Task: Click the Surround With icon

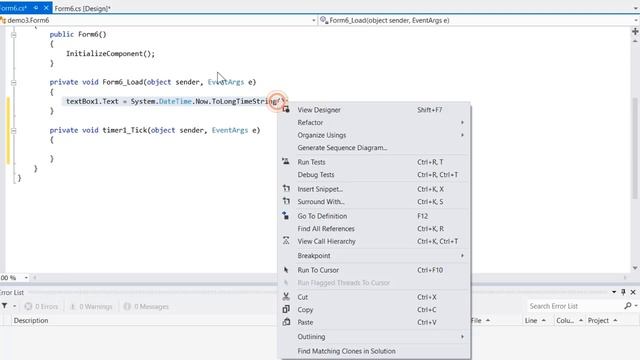Action: tap(286, 201)
